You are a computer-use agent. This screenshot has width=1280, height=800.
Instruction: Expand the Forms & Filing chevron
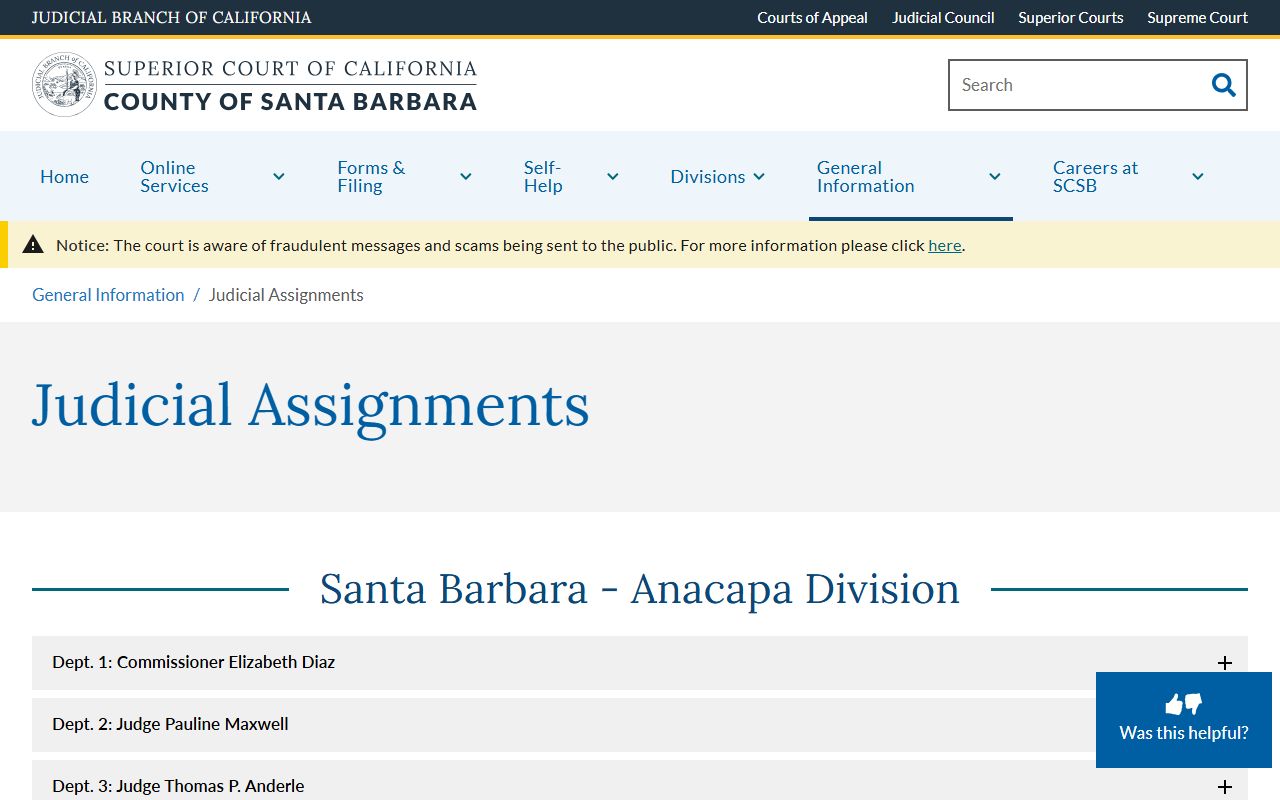pos(466,177)
